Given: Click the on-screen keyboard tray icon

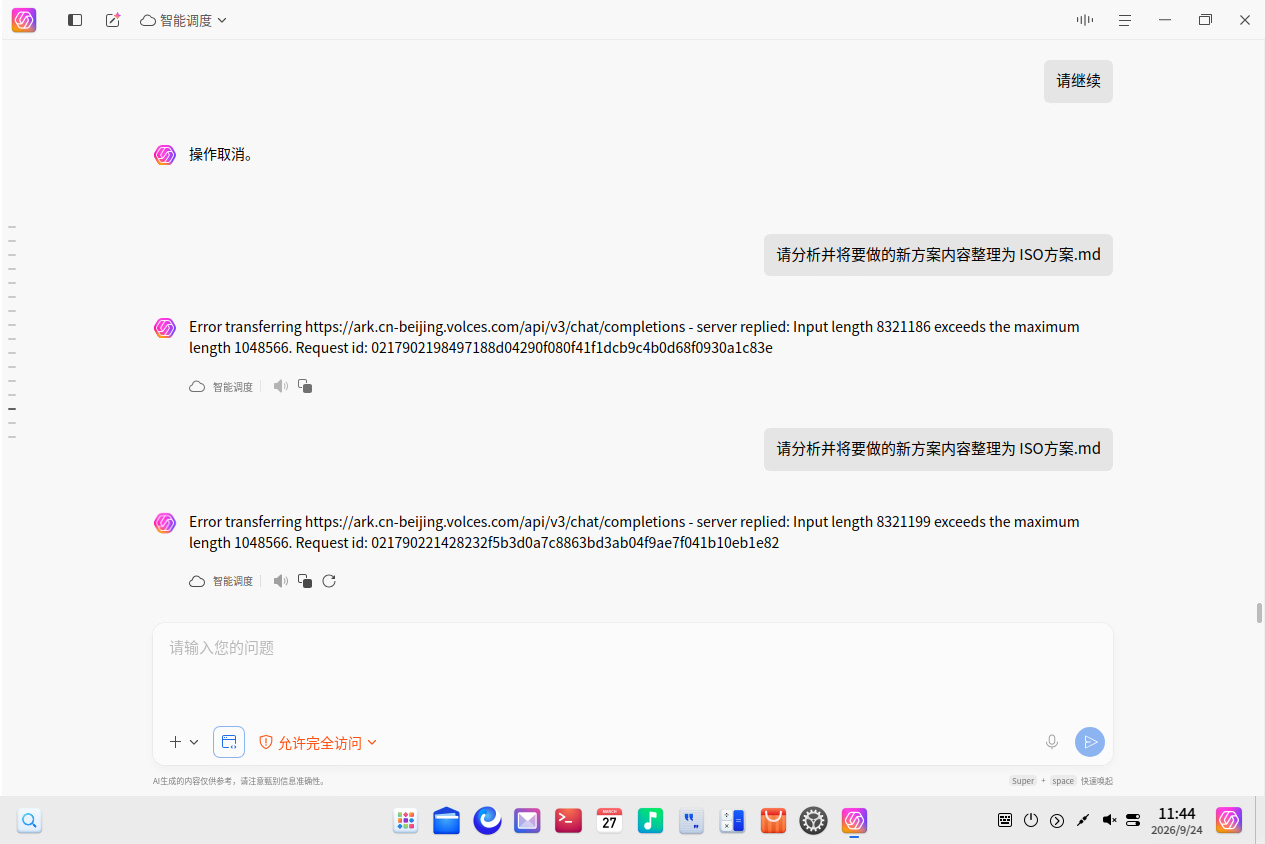Looking at the screenshot, I should click(x=1005, y=820).
